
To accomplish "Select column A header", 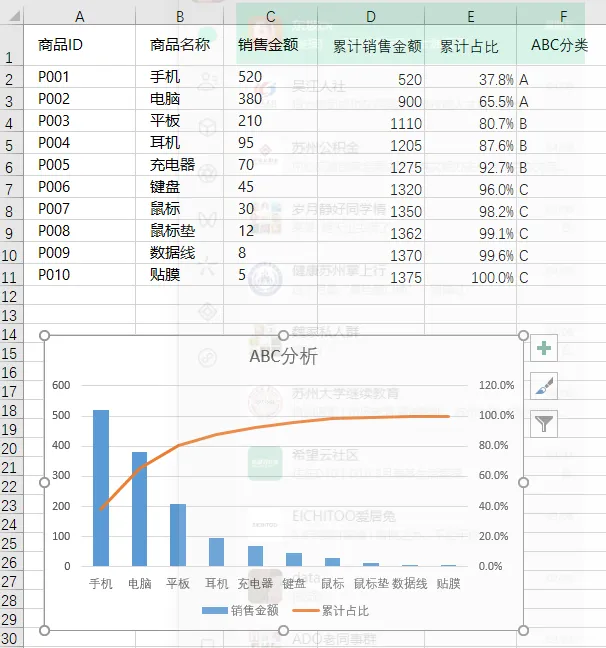I will [x=79, y=16].
